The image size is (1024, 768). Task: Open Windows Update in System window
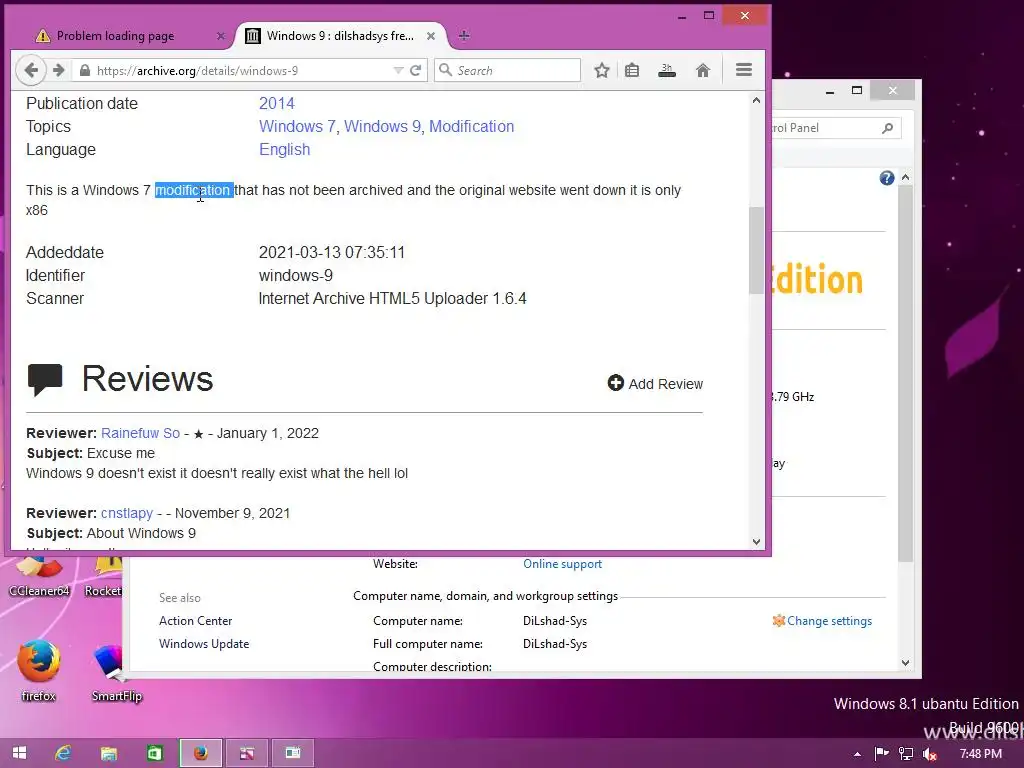[204, 643]
